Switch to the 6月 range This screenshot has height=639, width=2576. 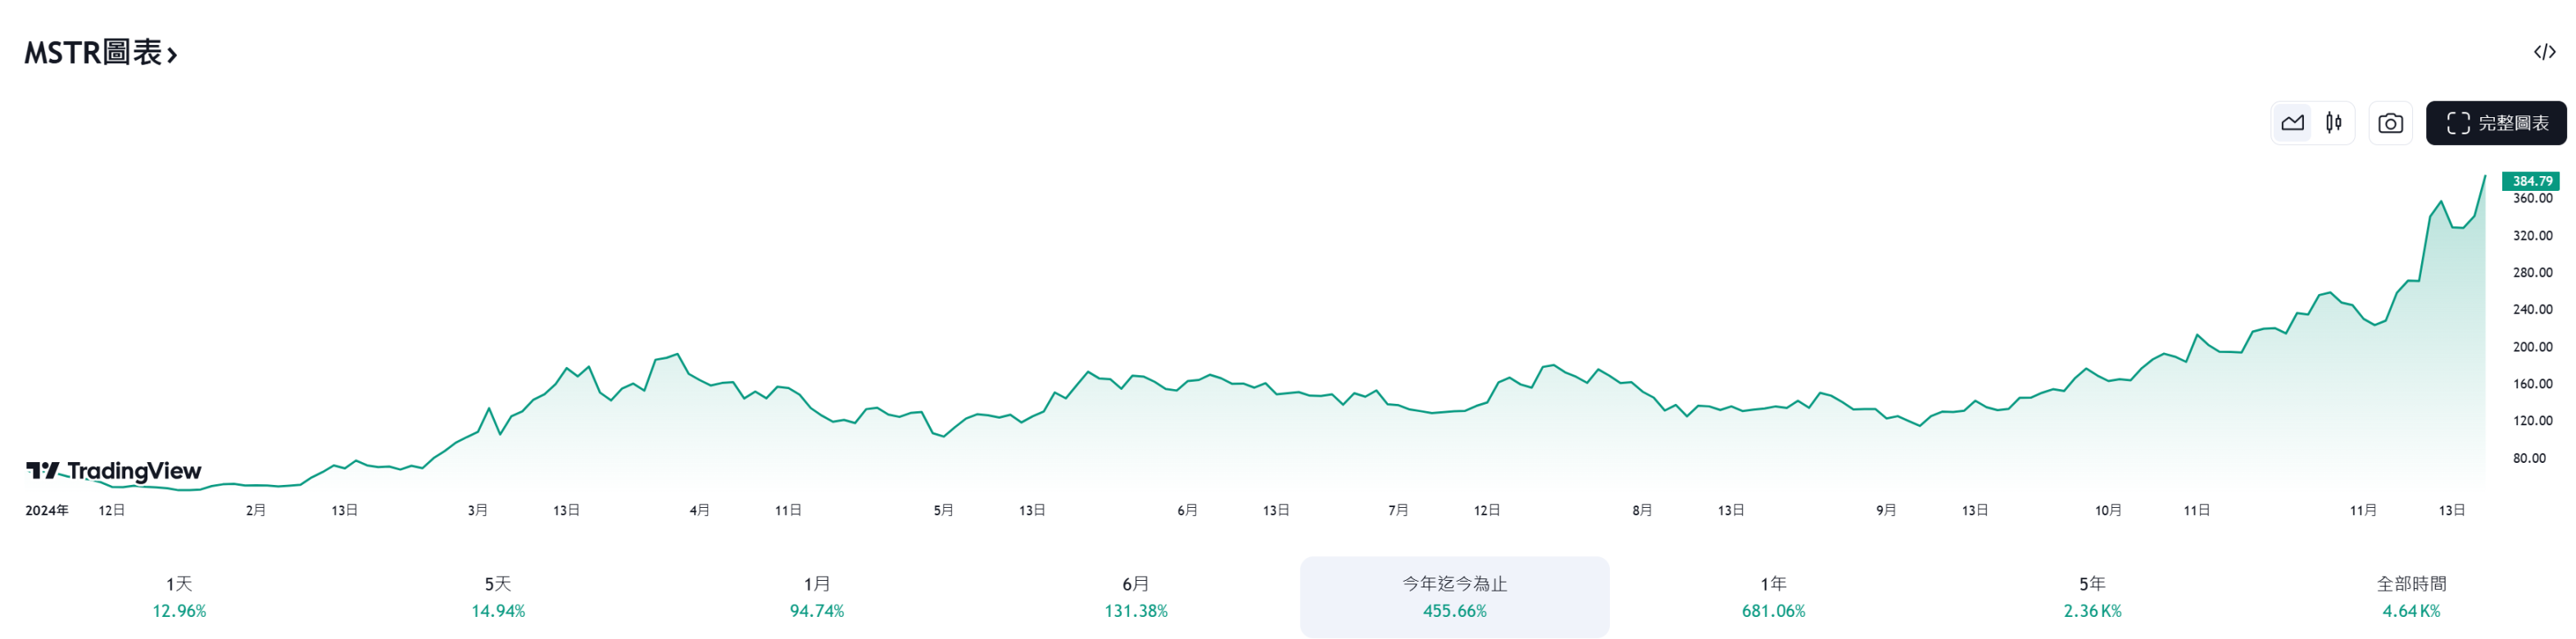point(1136,596)
